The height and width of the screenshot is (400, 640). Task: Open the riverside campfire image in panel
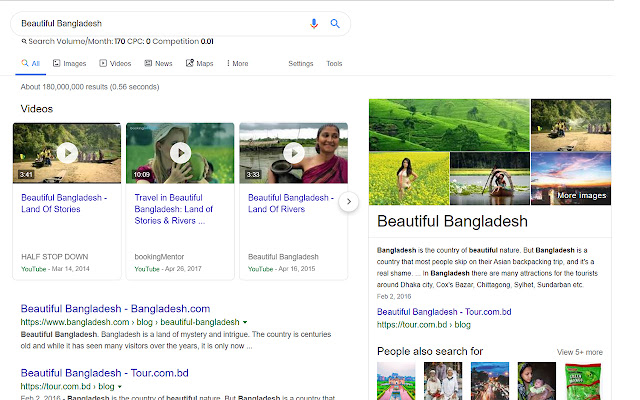(571, 125)
